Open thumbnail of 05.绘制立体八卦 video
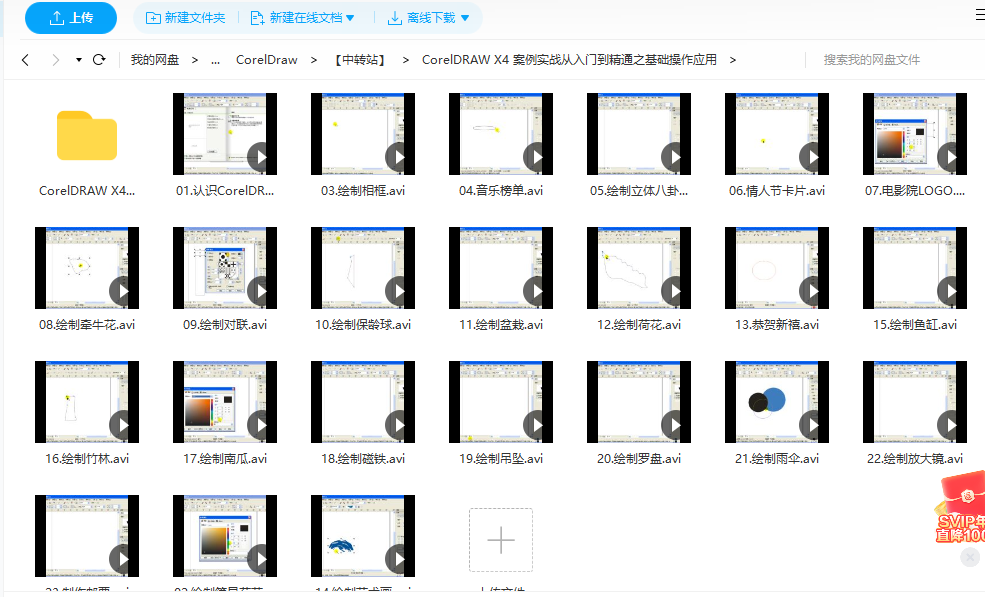Screen dimensions: 985x597 pos(639,134)
